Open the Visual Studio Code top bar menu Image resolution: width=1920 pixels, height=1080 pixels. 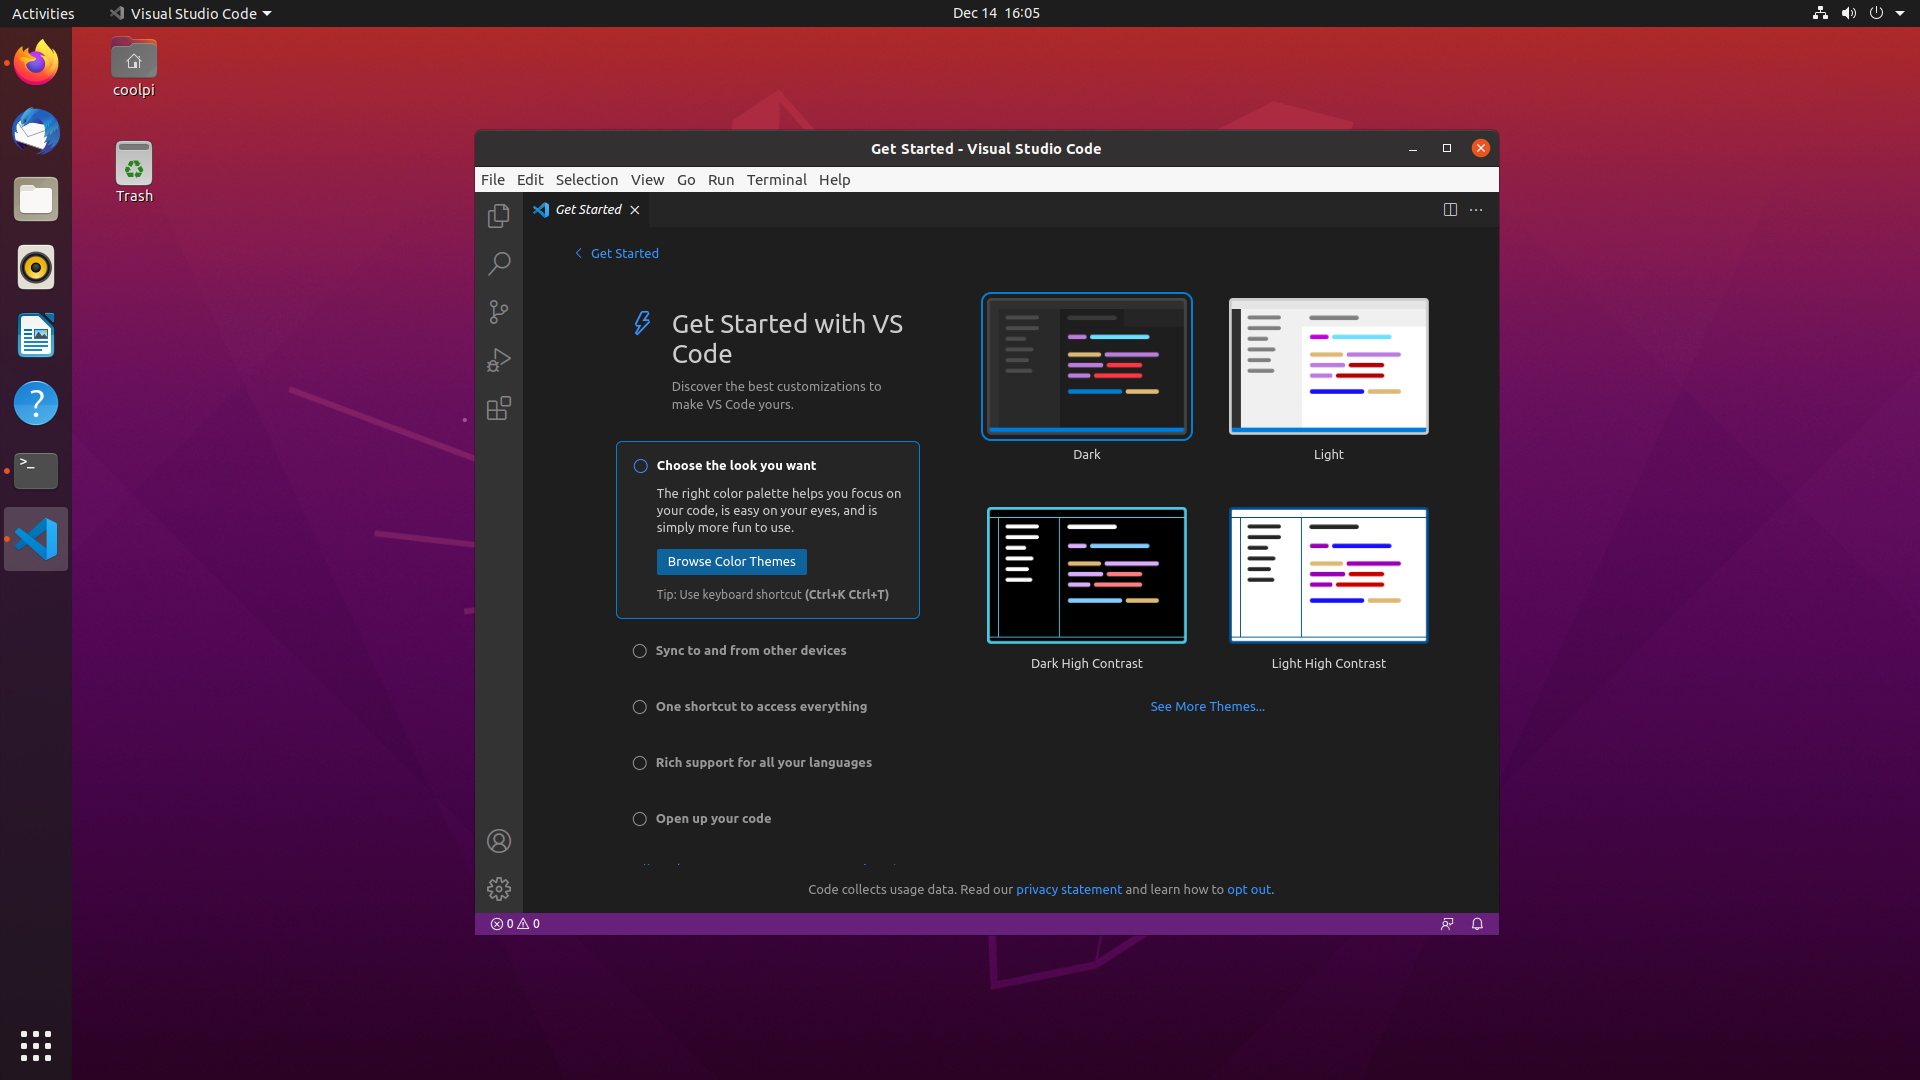(190, 13)
